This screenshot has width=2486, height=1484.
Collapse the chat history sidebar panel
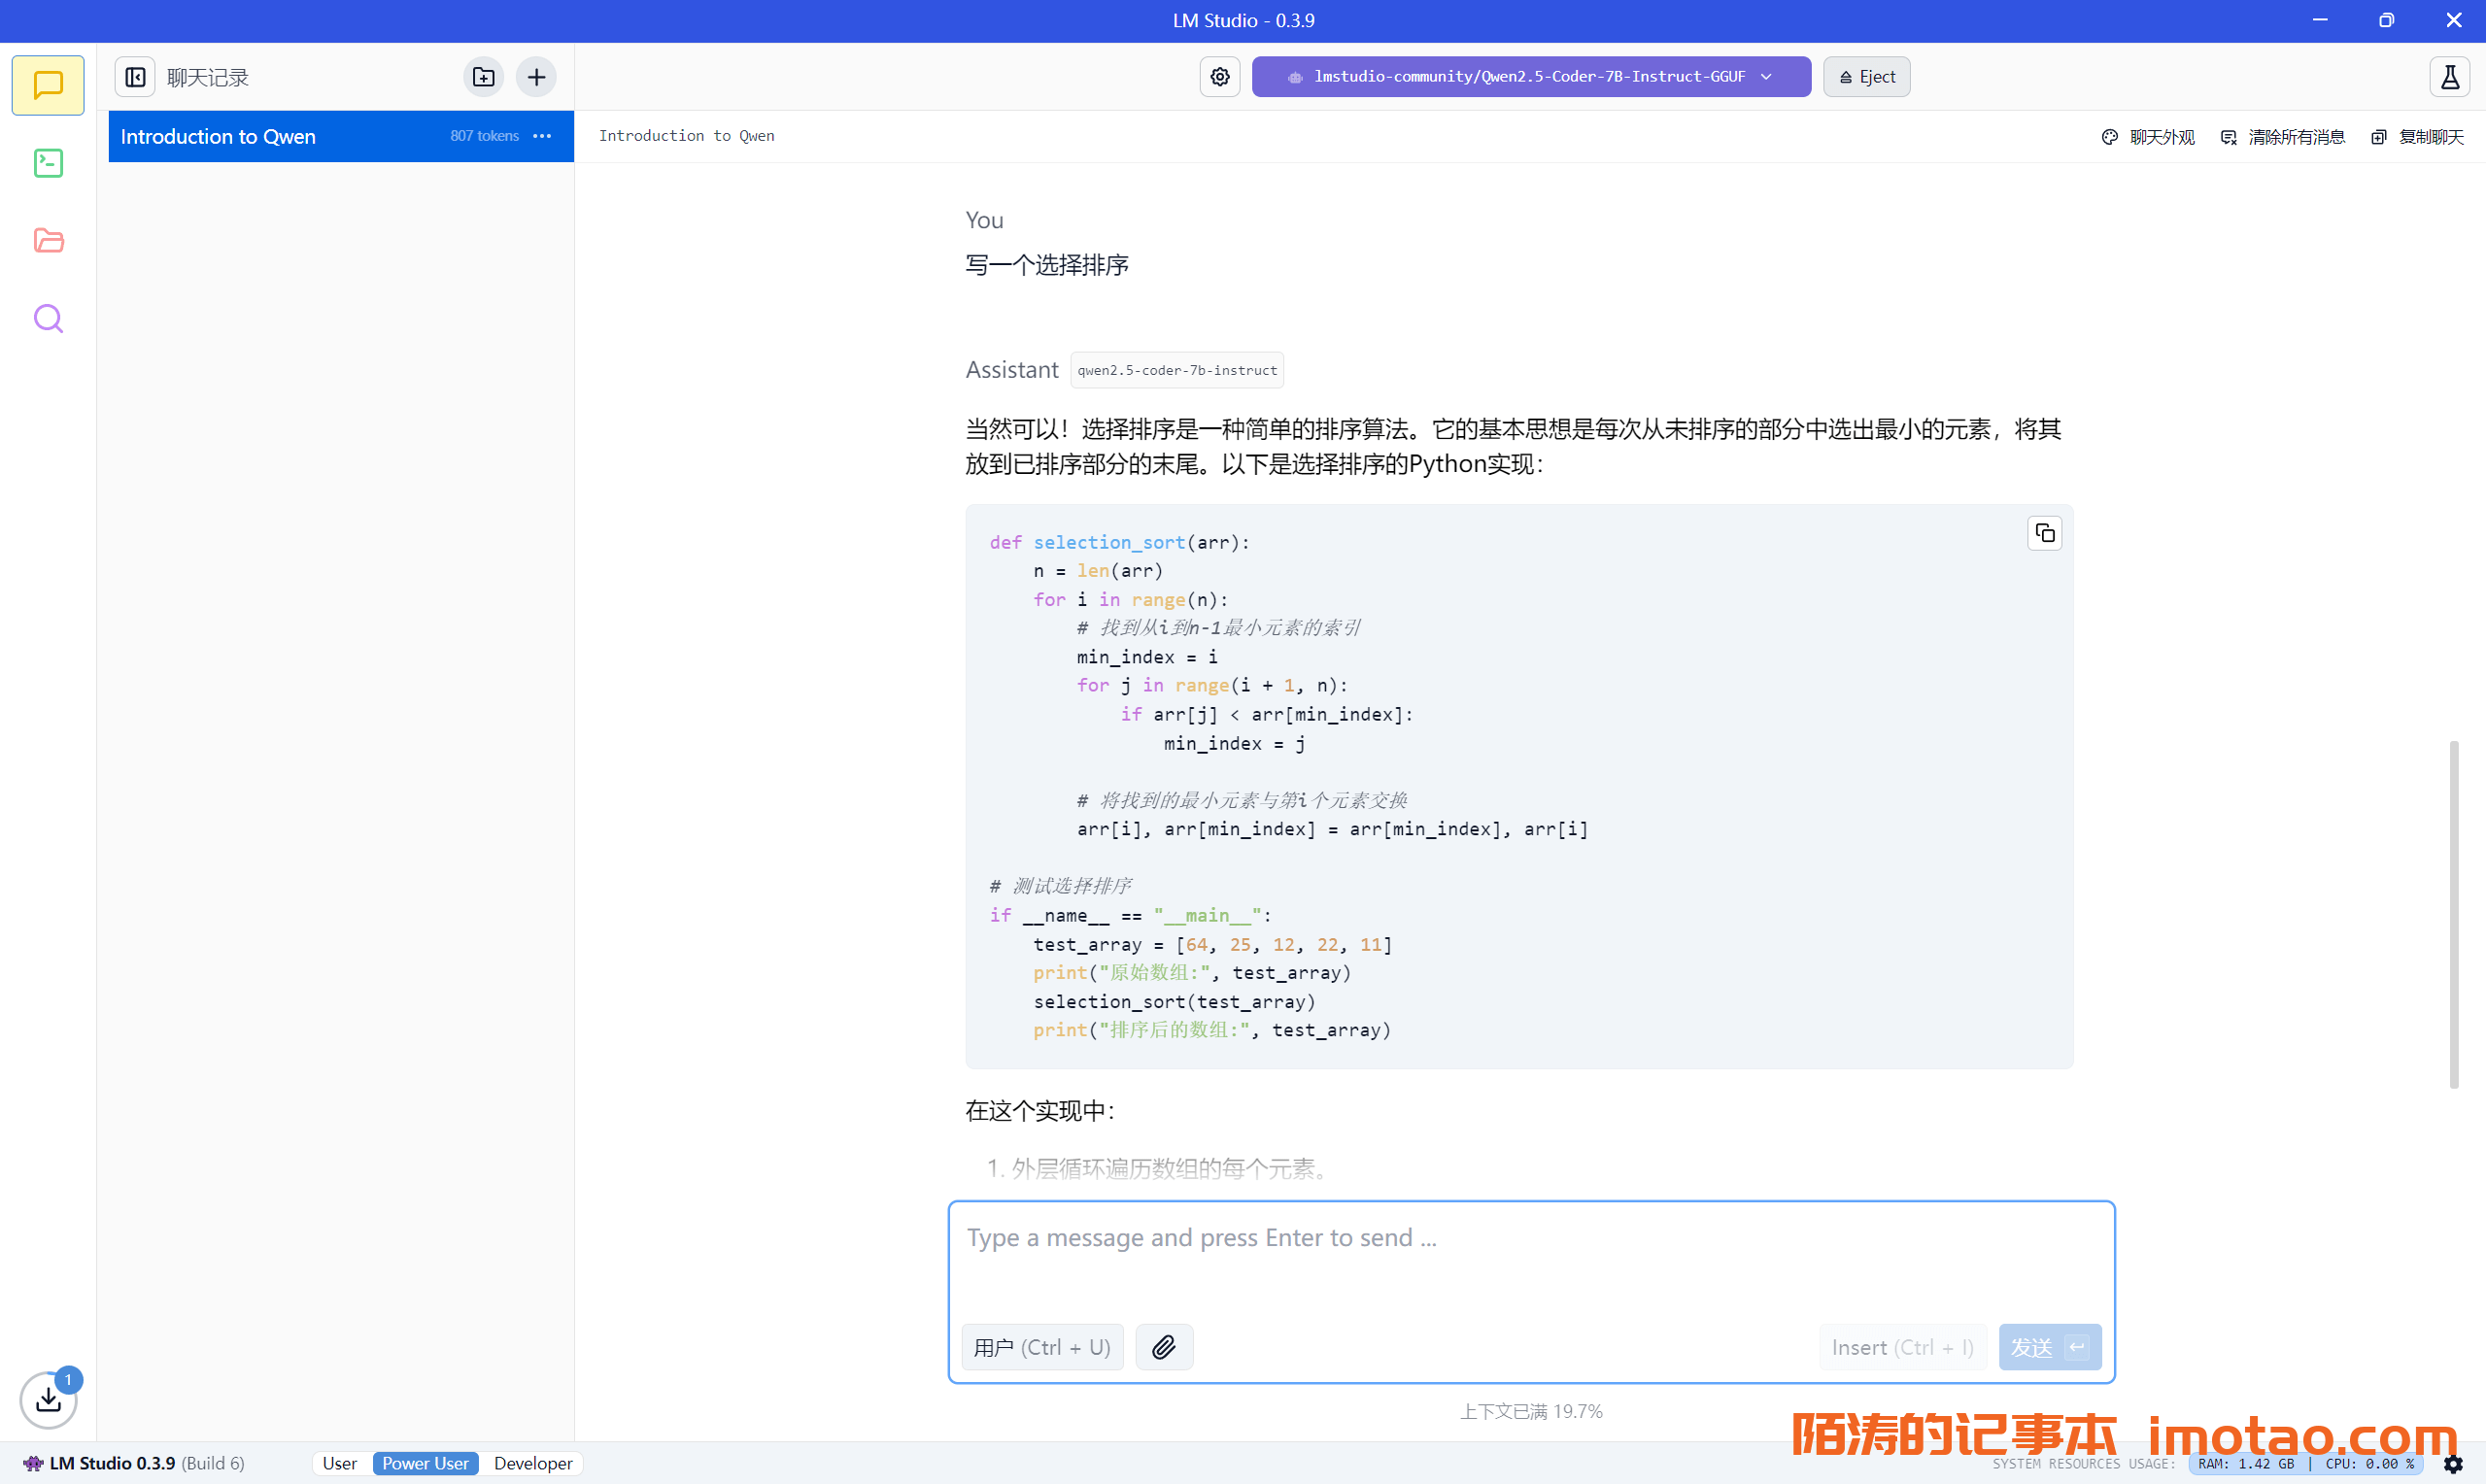point(135,77)
